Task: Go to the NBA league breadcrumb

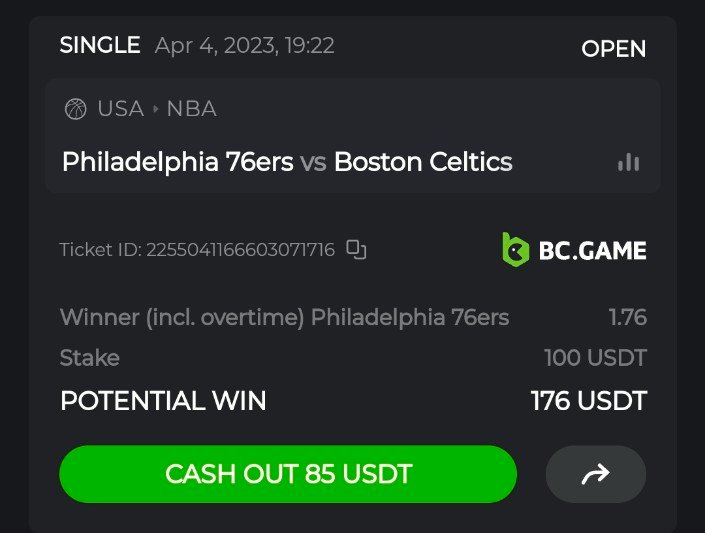Action: 191,109
